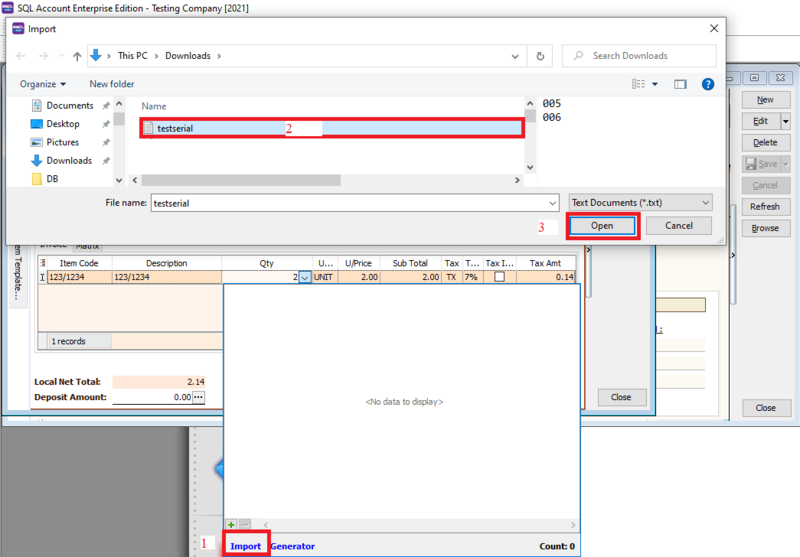Switch to the Matrix tab
Viewport: 800px width, 557px height.
88,245
